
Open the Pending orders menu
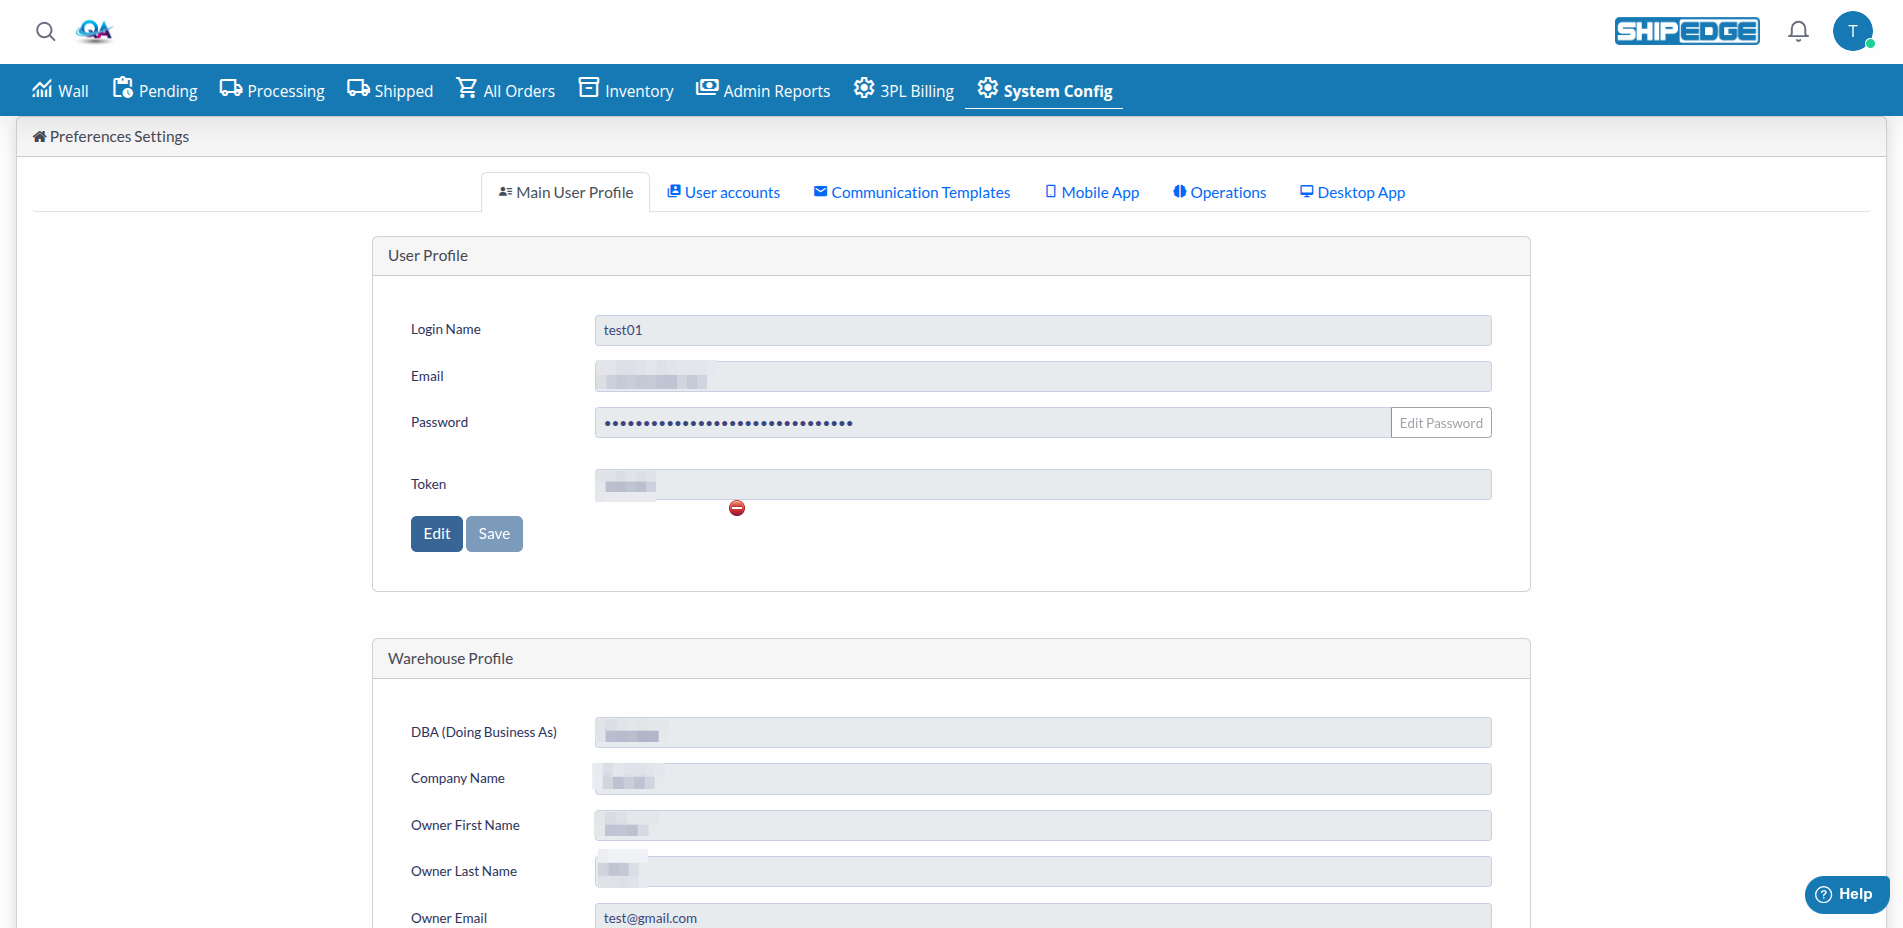[x=155, y=90]
